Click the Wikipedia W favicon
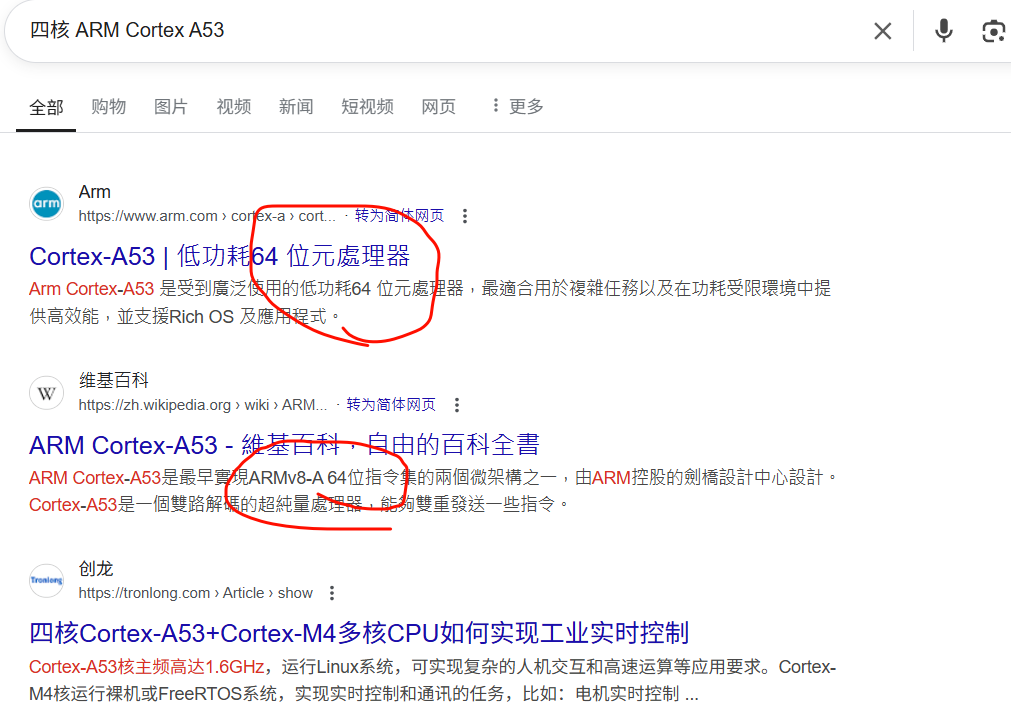Image resolution: width=1011 pixels, height=723 pixels. click(x=46, y=393)
